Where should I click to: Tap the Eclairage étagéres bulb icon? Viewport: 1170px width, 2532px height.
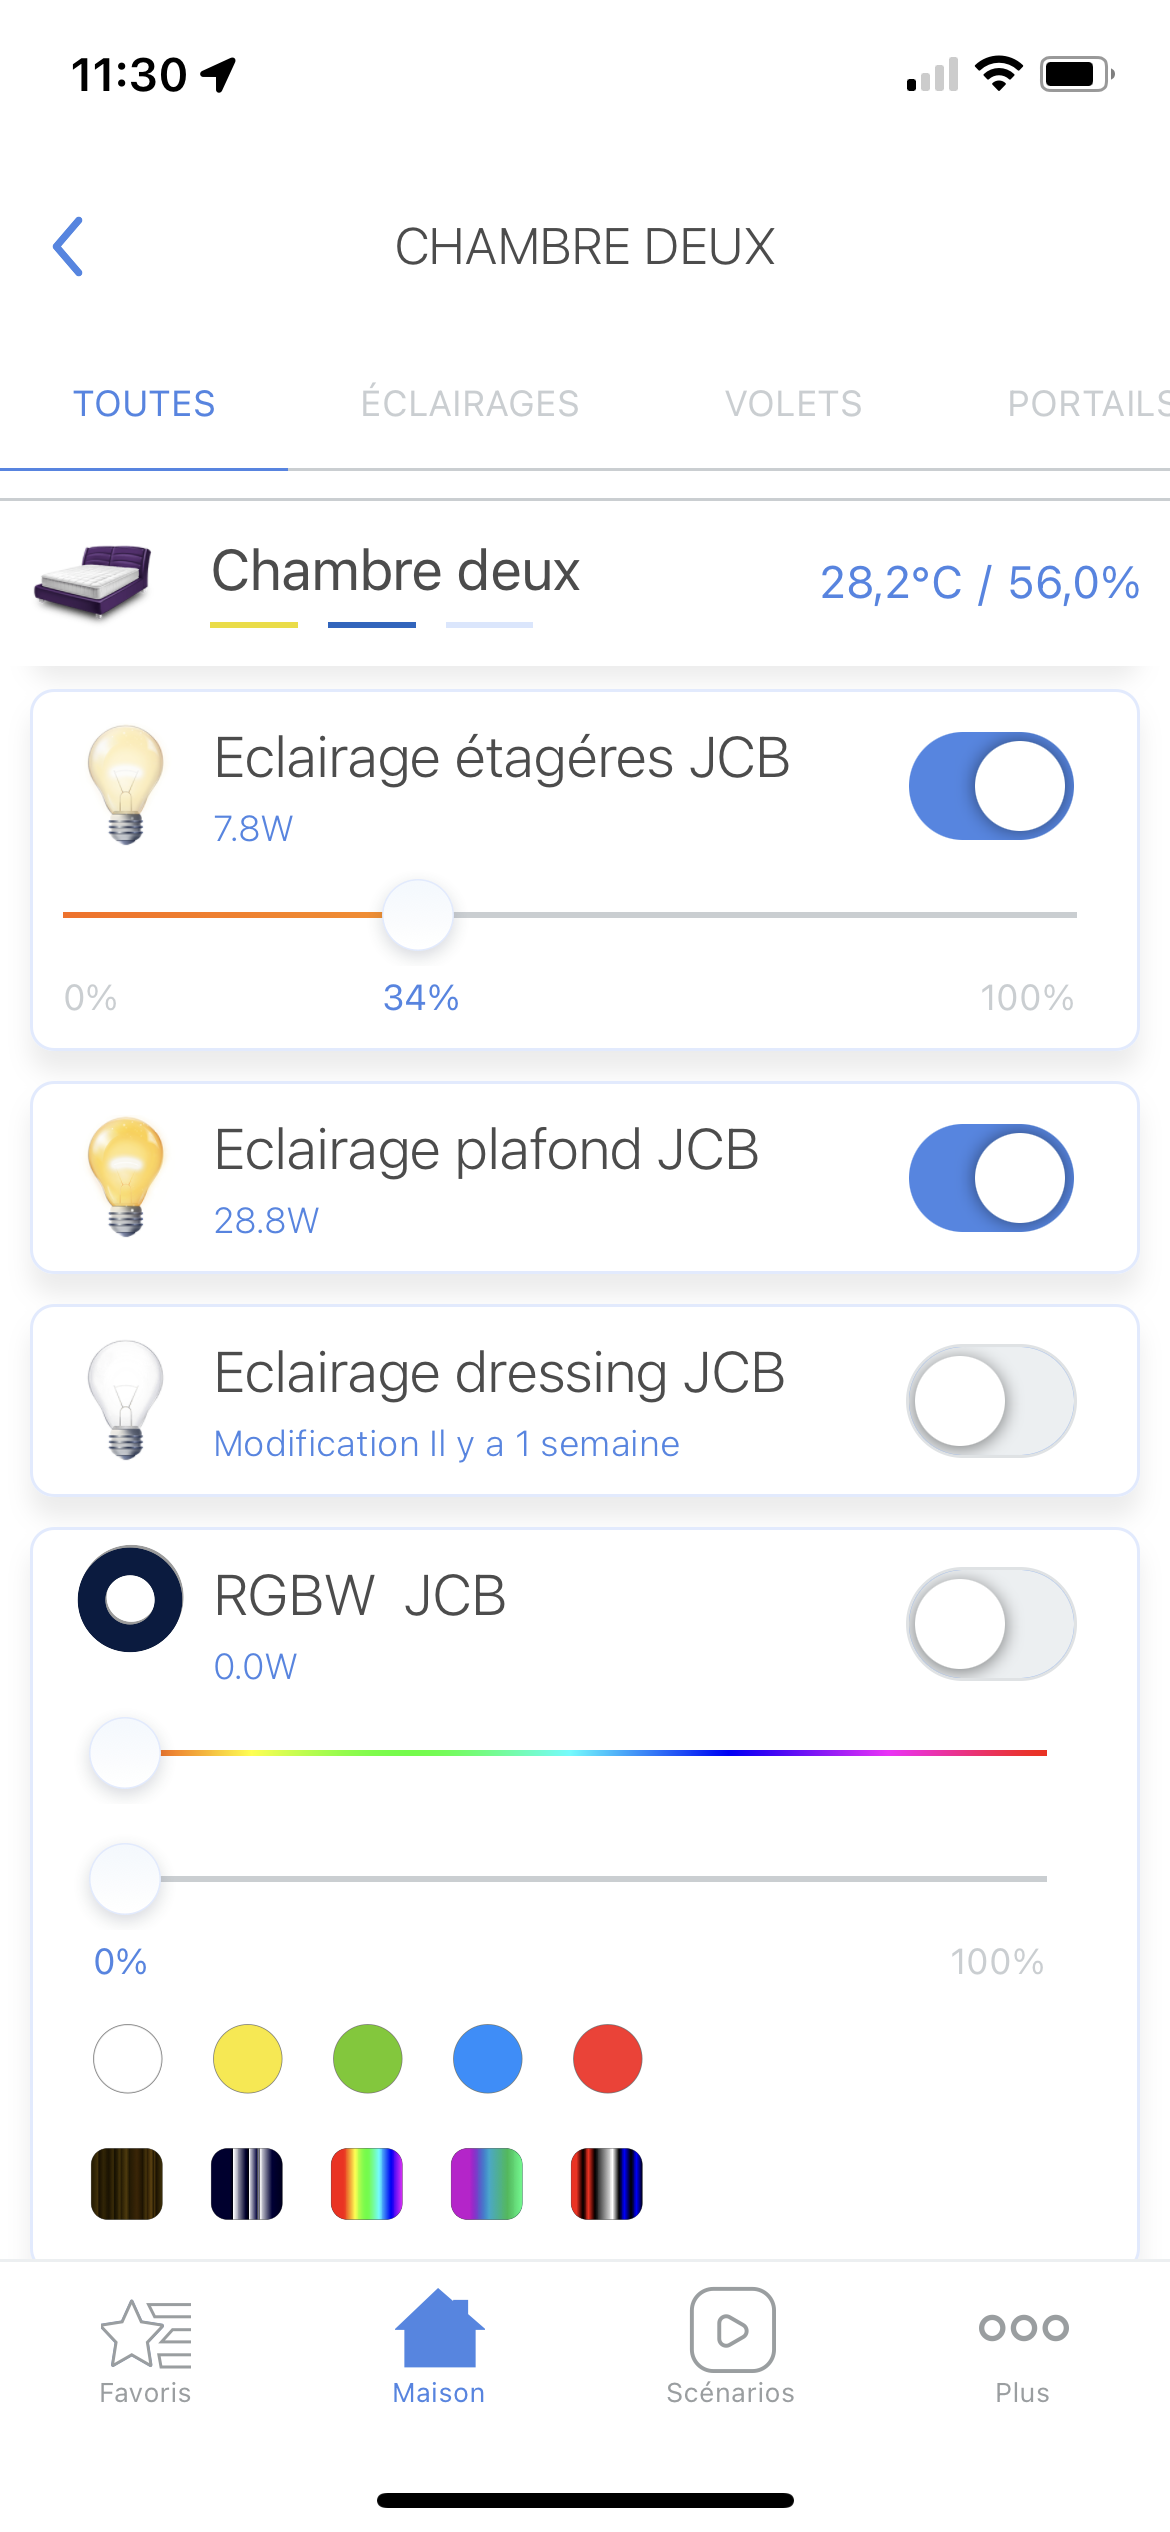(125, 785)
